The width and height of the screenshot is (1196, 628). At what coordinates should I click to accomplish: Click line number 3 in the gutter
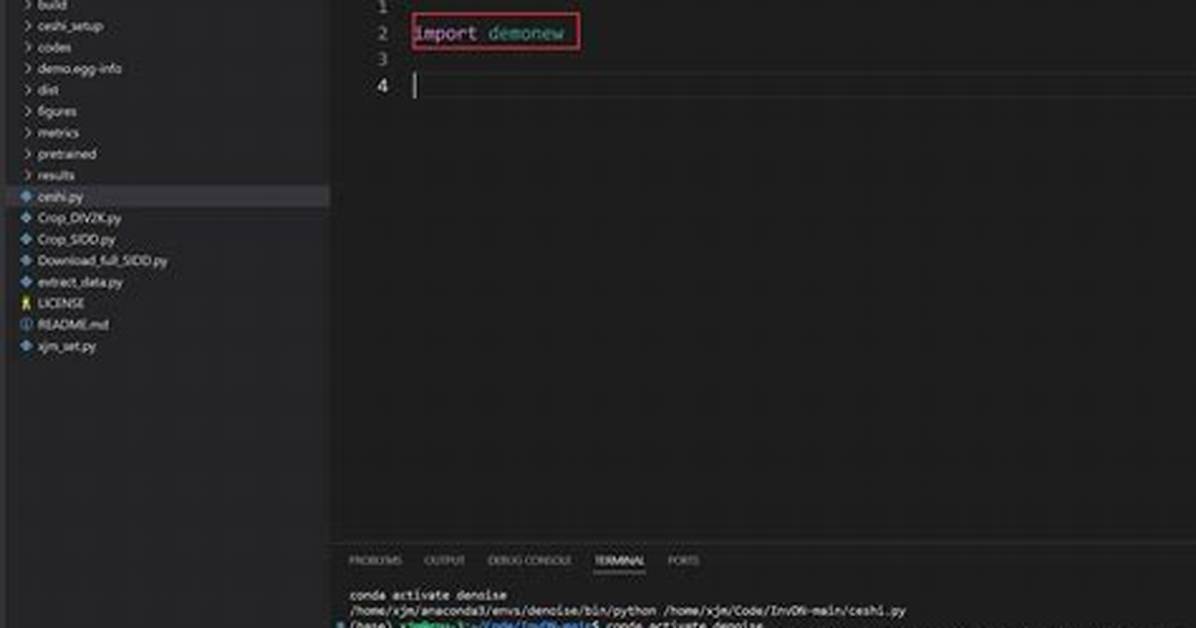point(382,60)
